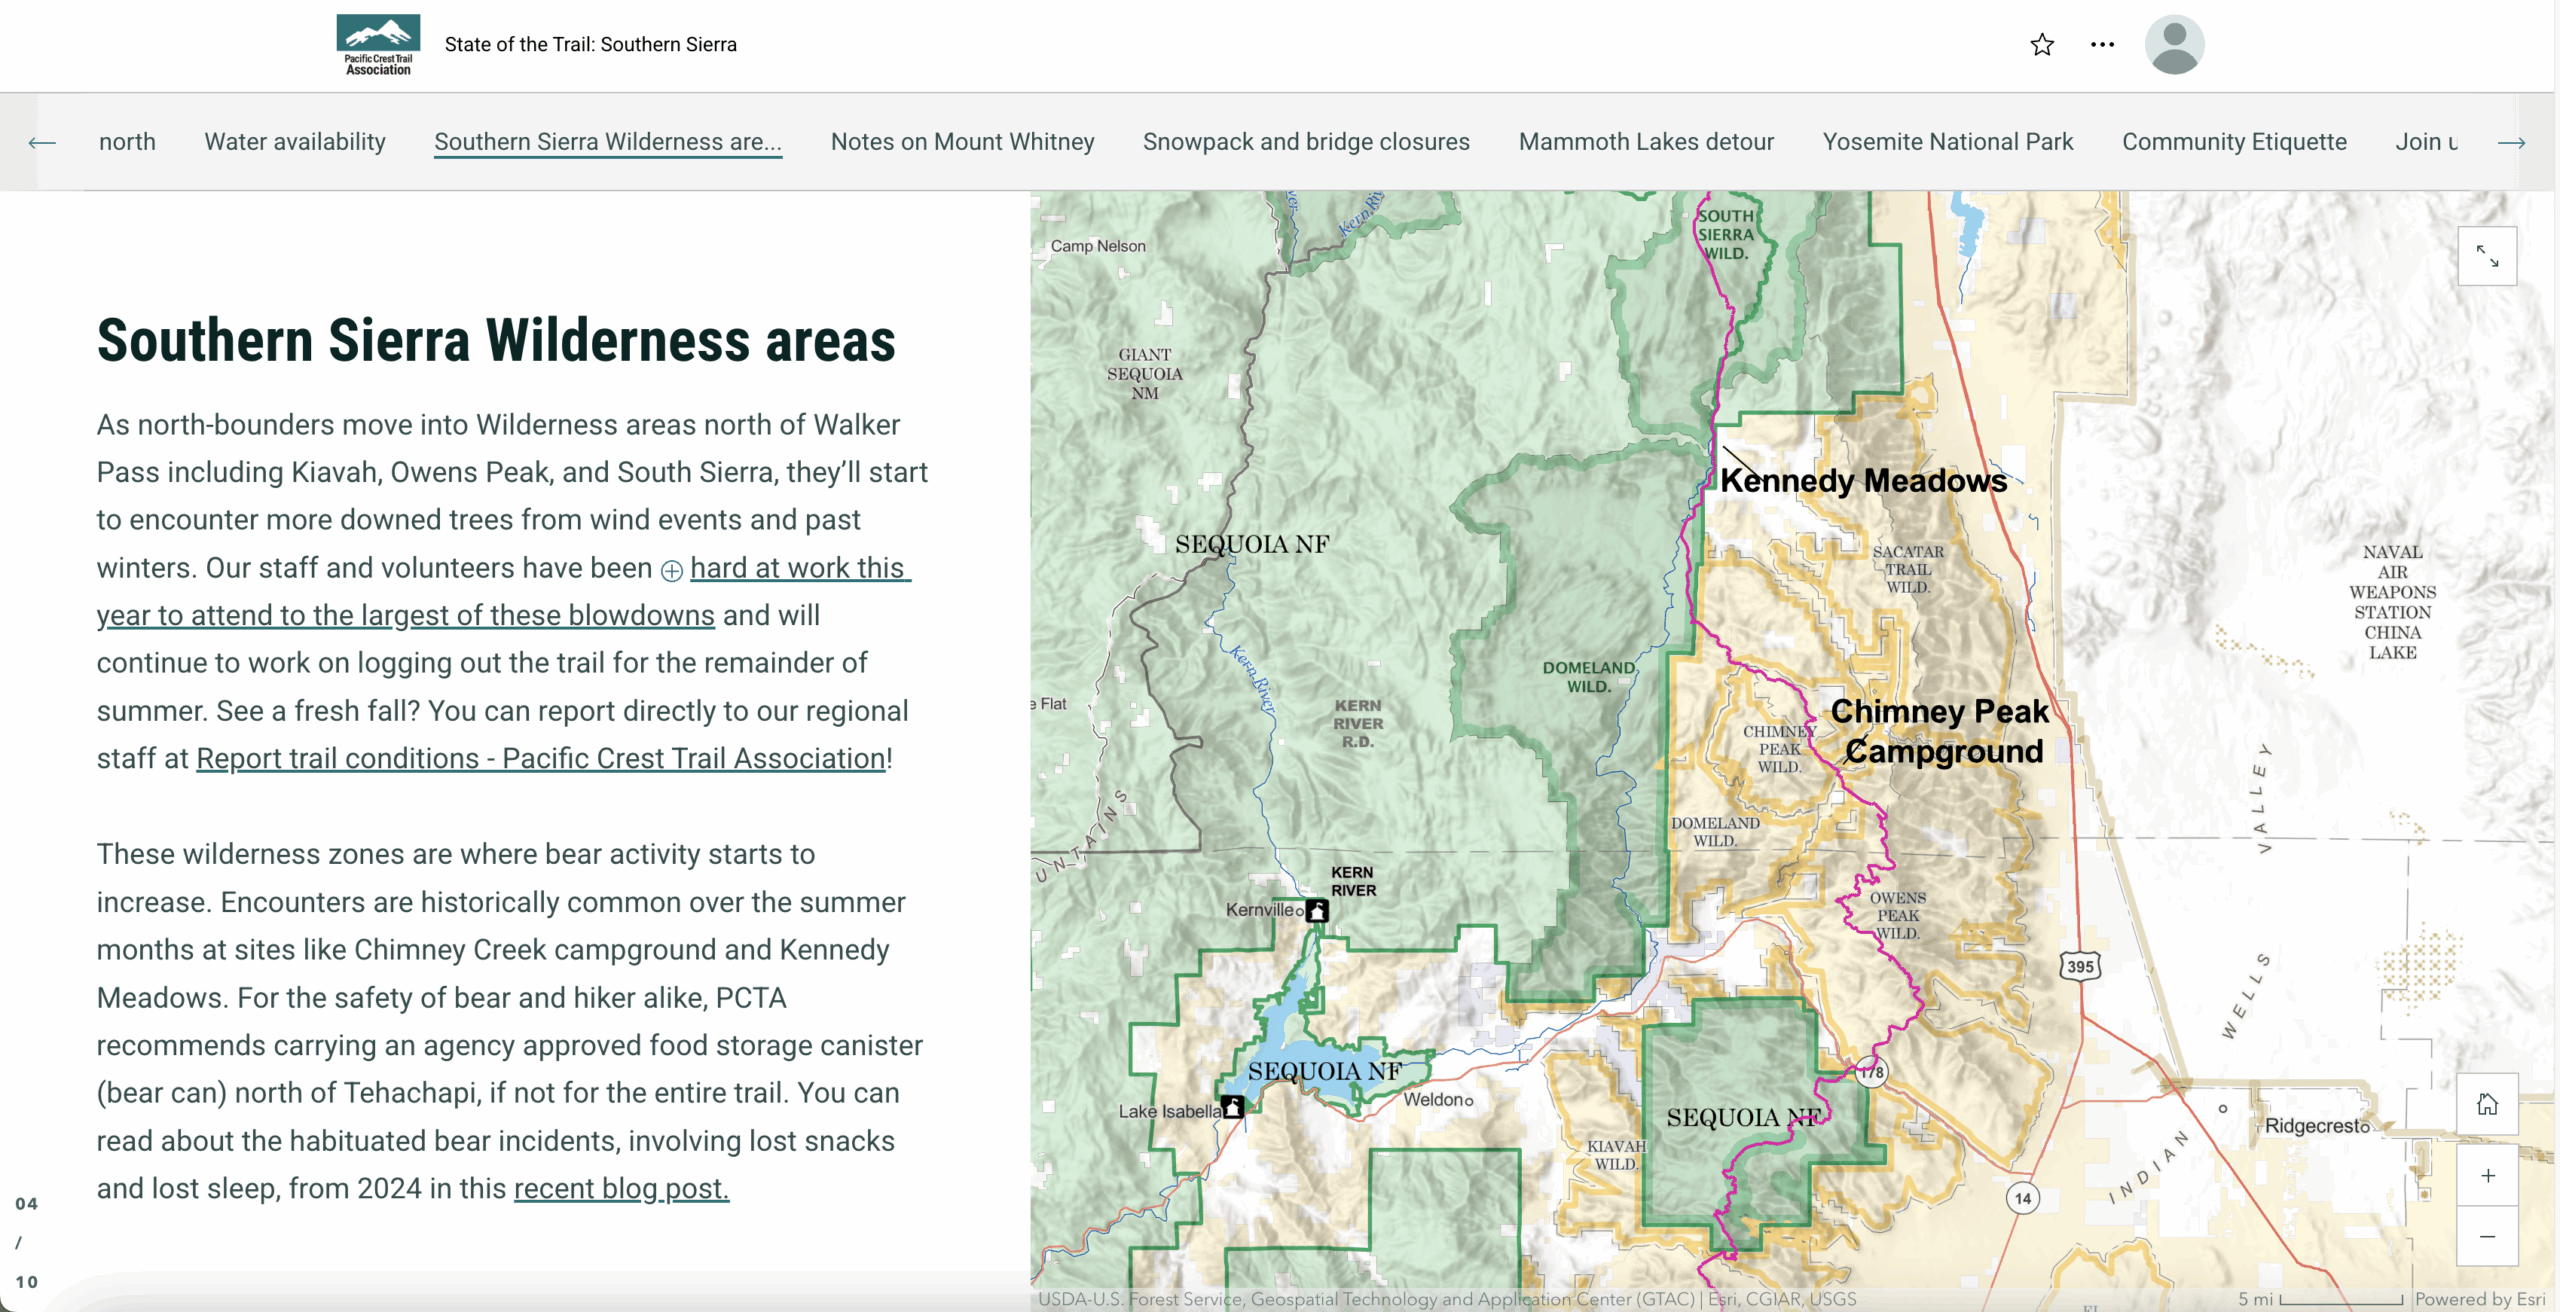Click the KIAVAH WILD. map label
2560x1312 pixels.
coord(1616,1155)
